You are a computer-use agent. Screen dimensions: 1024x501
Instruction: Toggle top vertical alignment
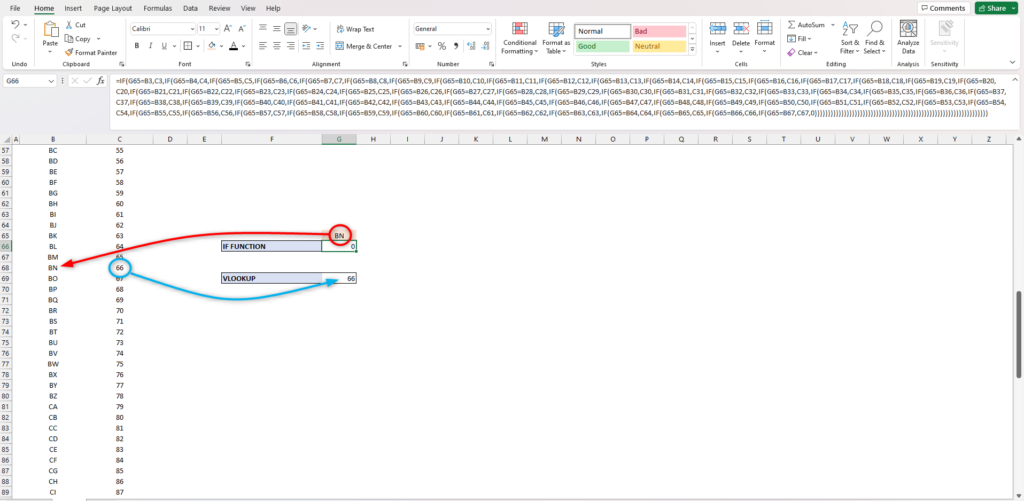pyautogui.click(x=263, y=29)
